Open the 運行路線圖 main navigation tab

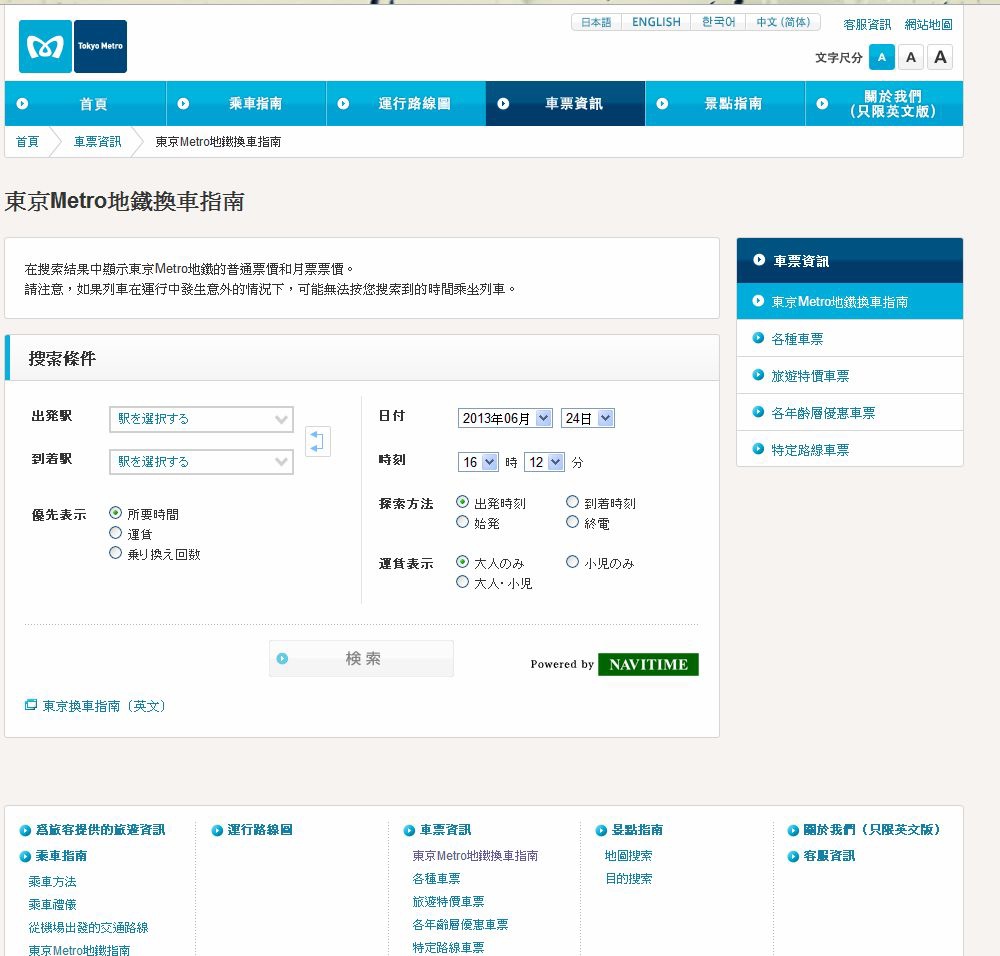[406, 103]
